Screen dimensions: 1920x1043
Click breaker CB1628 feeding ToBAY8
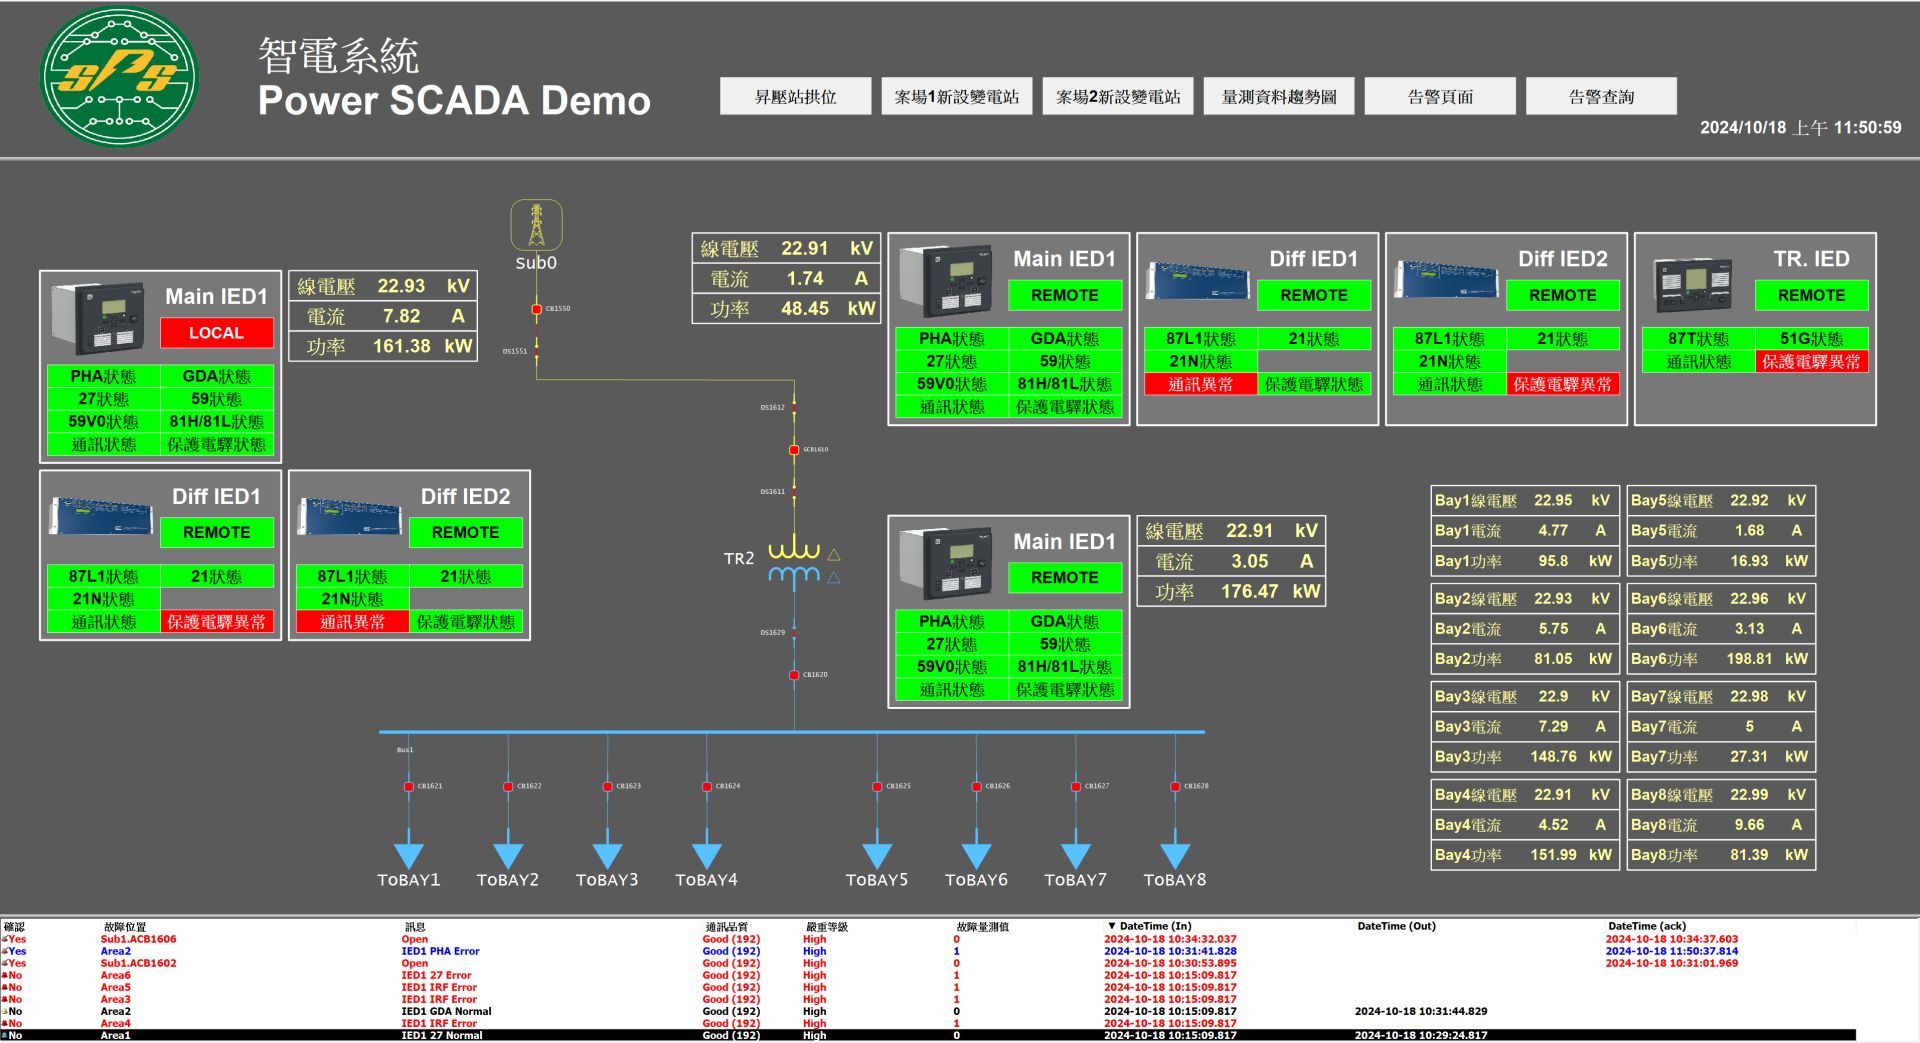coord(1173,787)
